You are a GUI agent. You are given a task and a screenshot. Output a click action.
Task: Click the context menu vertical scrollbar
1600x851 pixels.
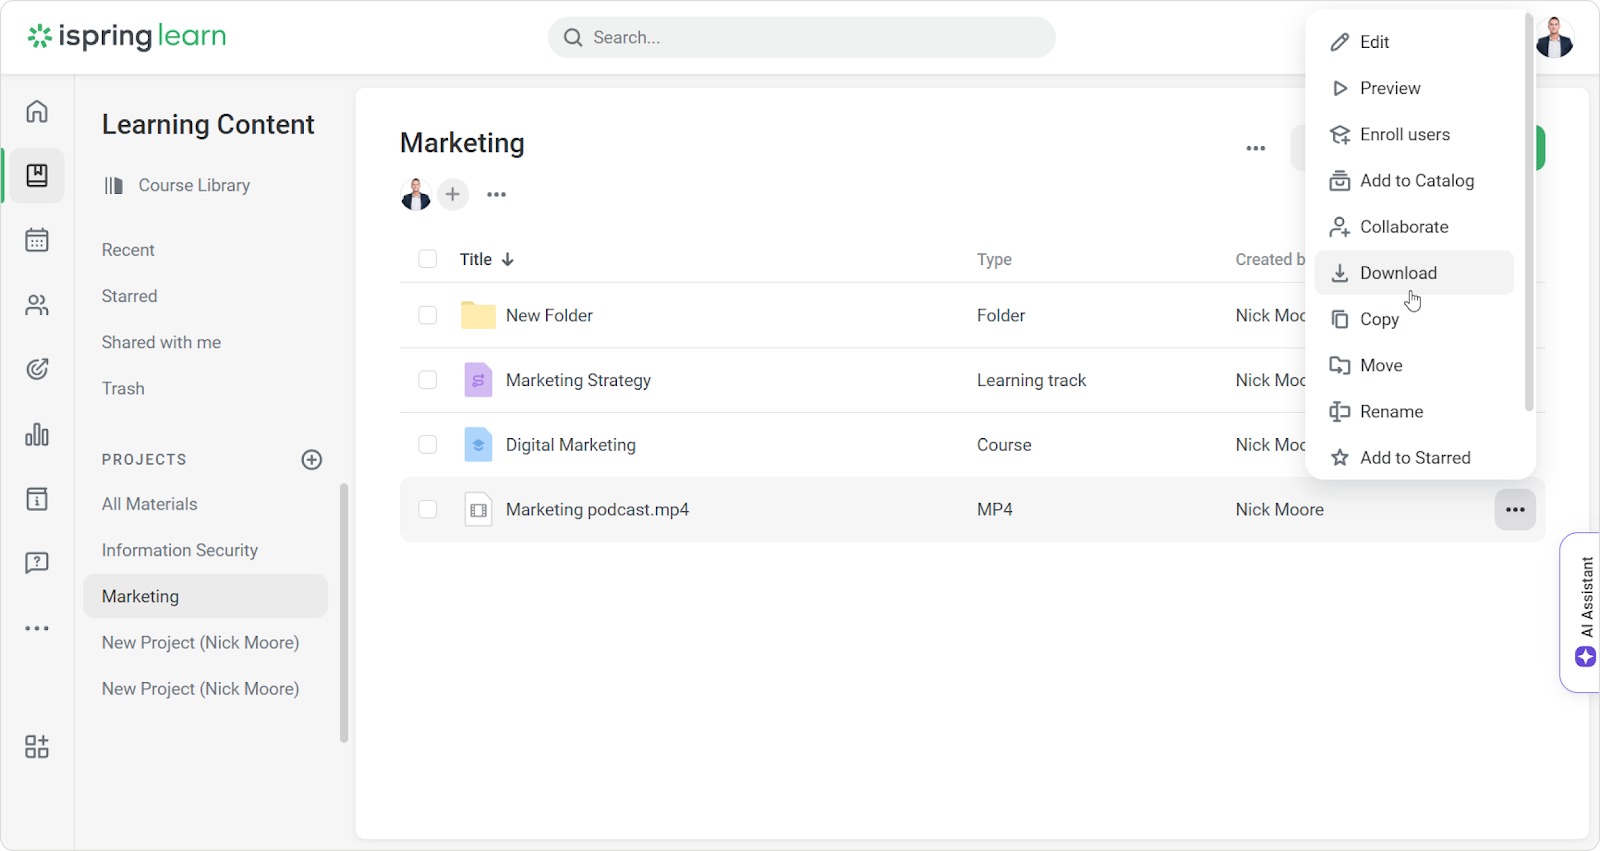pos(1528,210)
